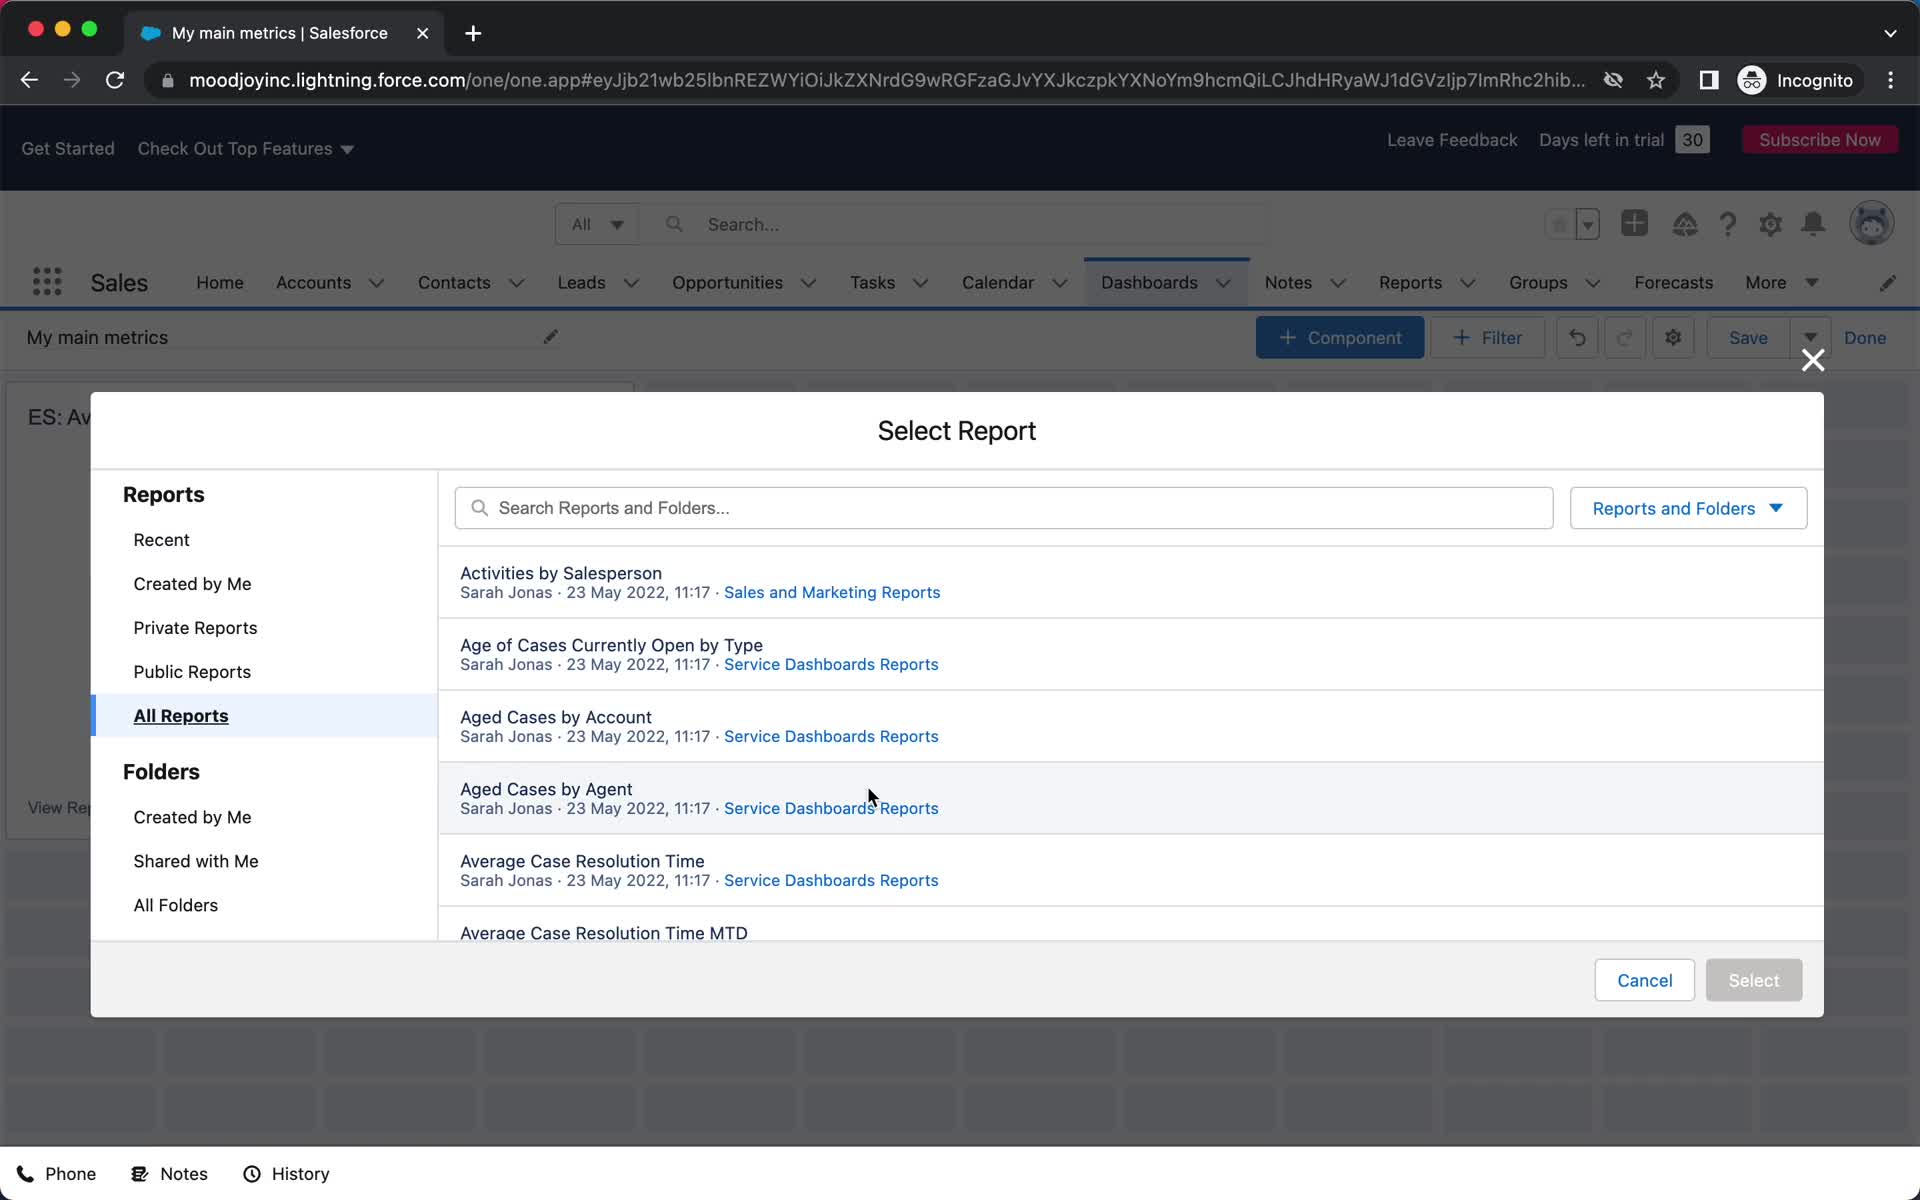Go back in browser history
The width and height of the screenshot is (1920, 1200).
click(29, 80)
